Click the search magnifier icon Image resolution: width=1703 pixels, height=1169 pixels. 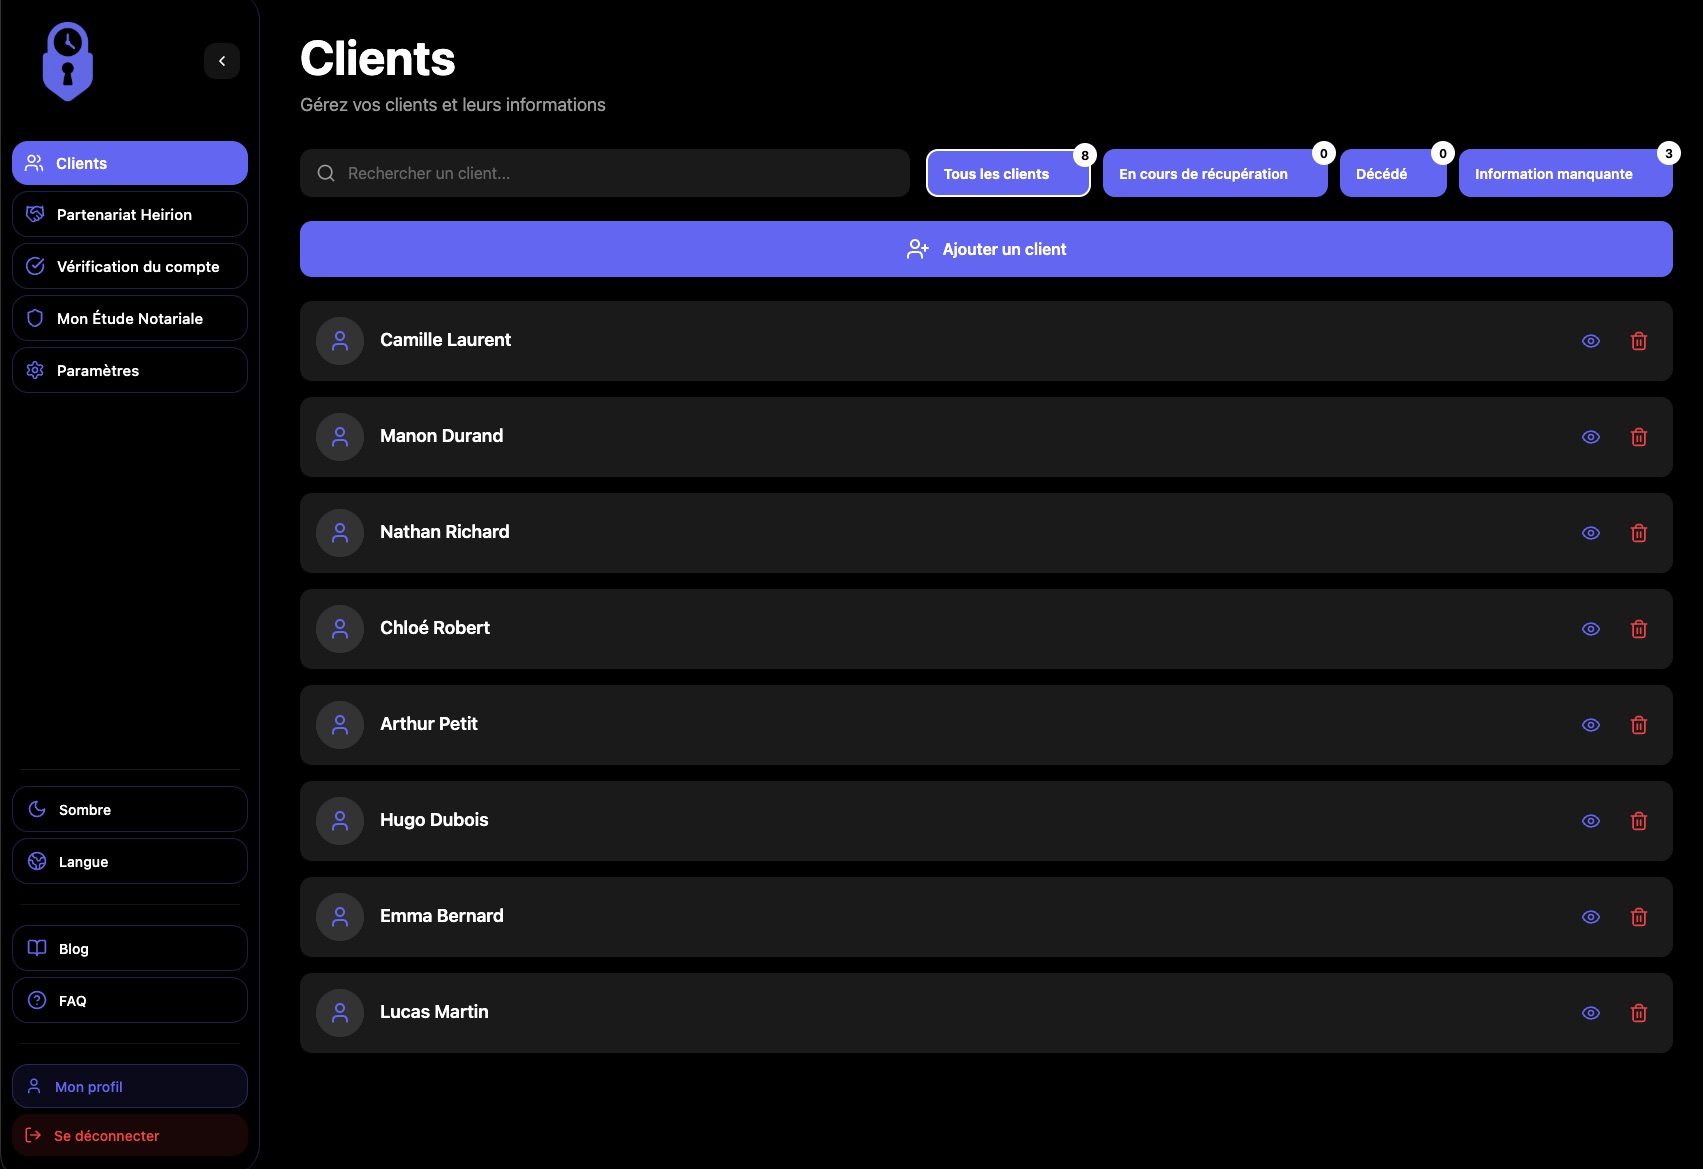325,173
